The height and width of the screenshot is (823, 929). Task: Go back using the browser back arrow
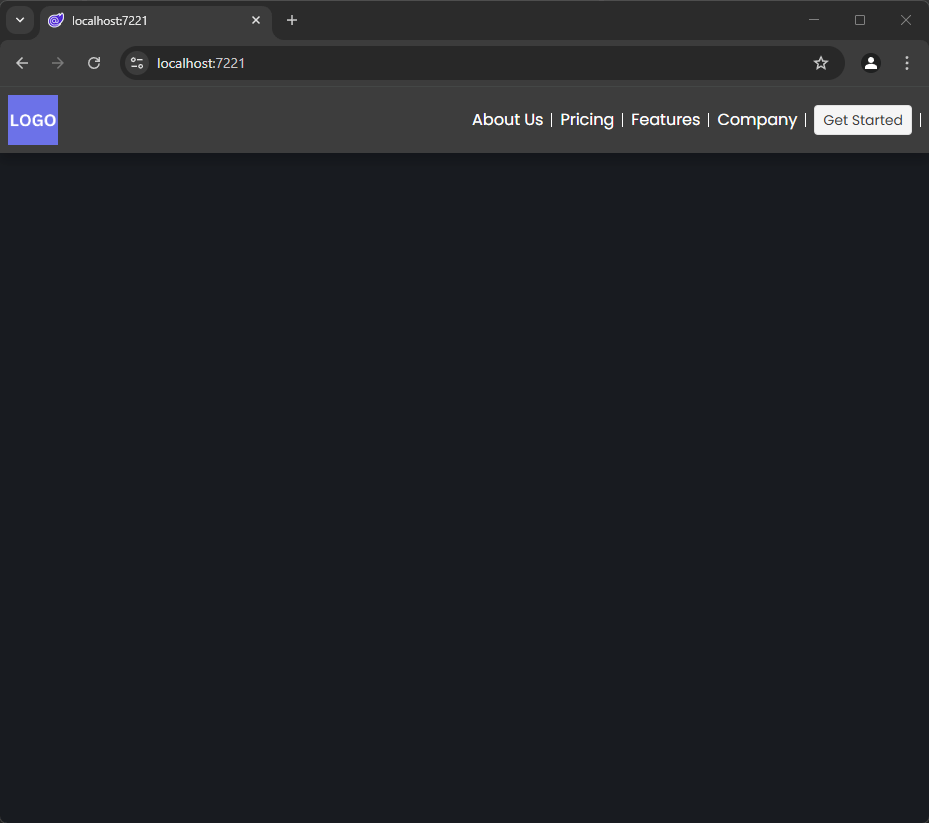[22, 63]
